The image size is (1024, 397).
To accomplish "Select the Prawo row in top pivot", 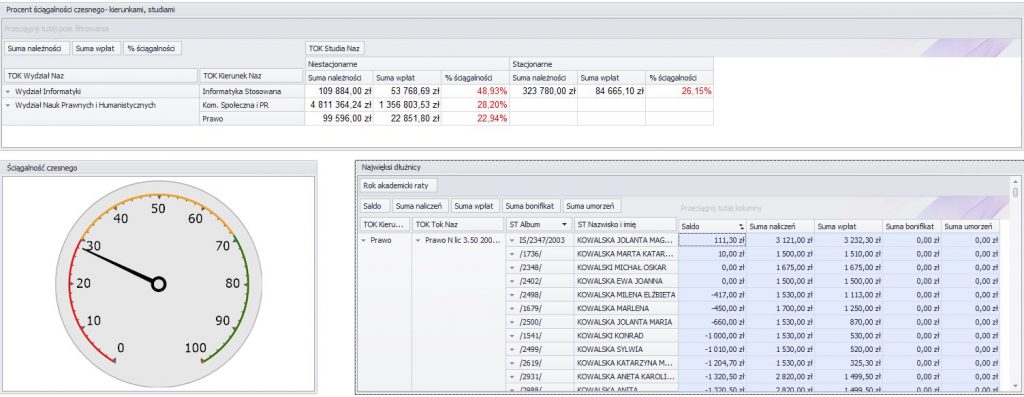I will tap(251, 119).
